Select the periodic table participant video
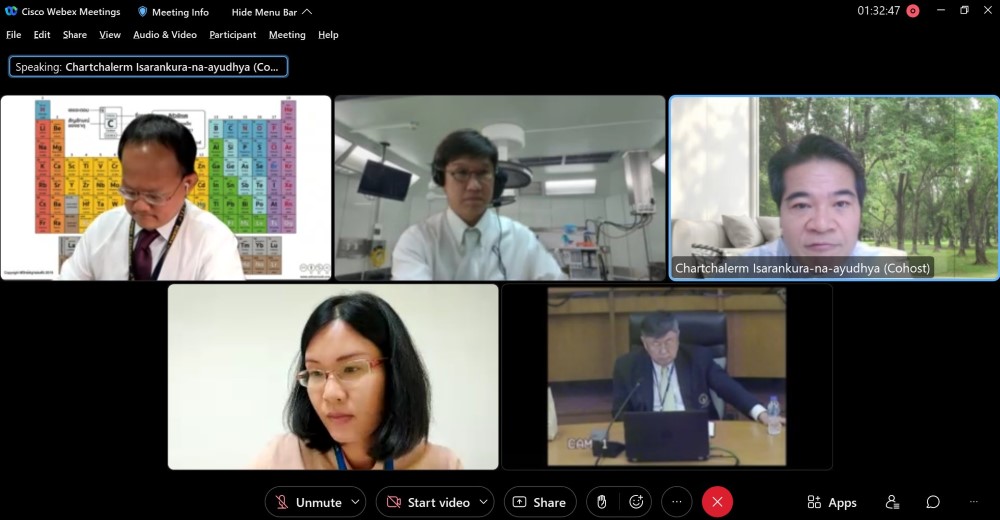This screenshot has width=1000, height=520. pyautogui.click(x=166, y=188)
